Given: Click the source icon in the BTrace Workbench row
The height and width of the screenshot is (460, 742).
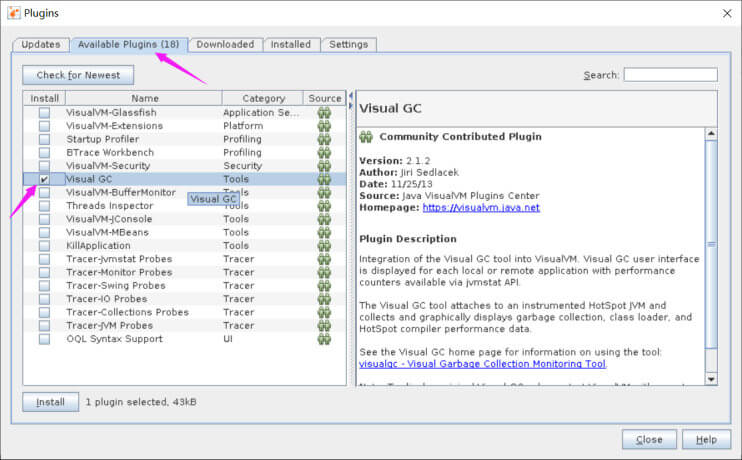Looking at the screenshot, I should (x=324, y=152).
